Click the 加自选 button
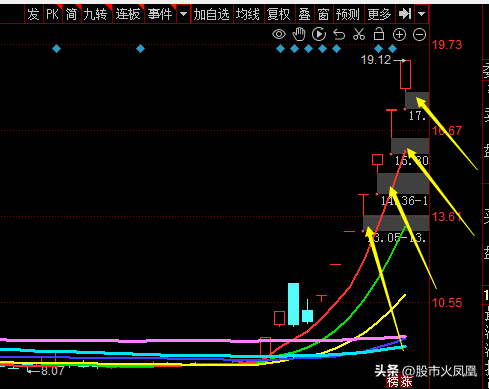This screenshot has width=489, height=389. (212, 14)
